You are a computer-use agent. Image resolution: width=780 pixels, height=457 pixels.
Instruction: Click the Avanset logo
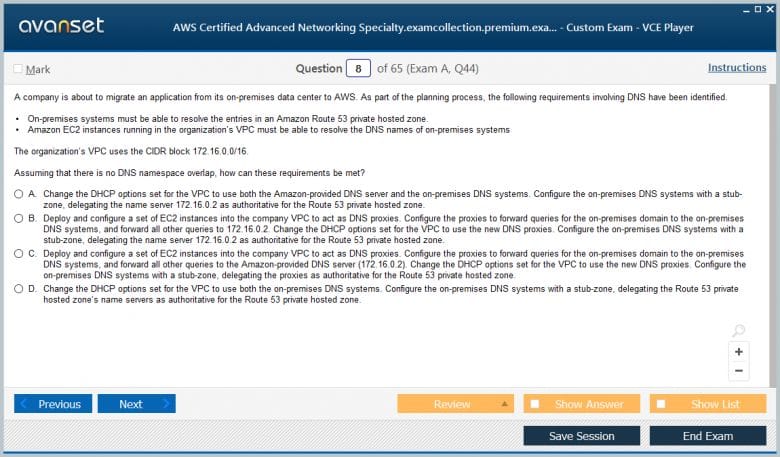pyautogui.click(x=60, y=25)
